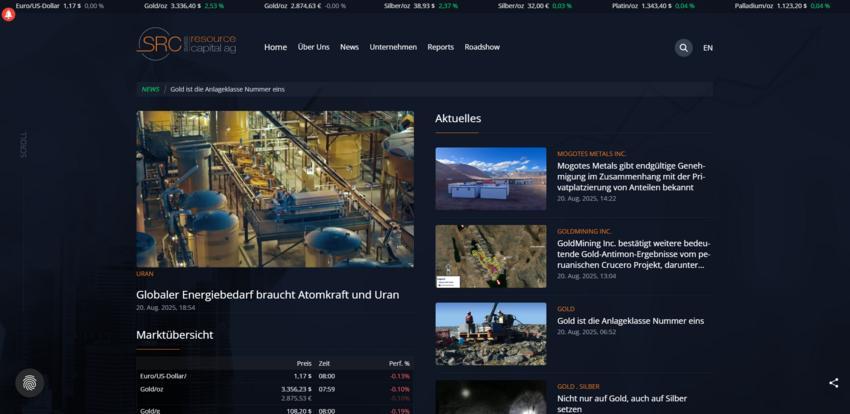
Task: Open the uranium plant featured image
Action: click(x=275, y=188)
